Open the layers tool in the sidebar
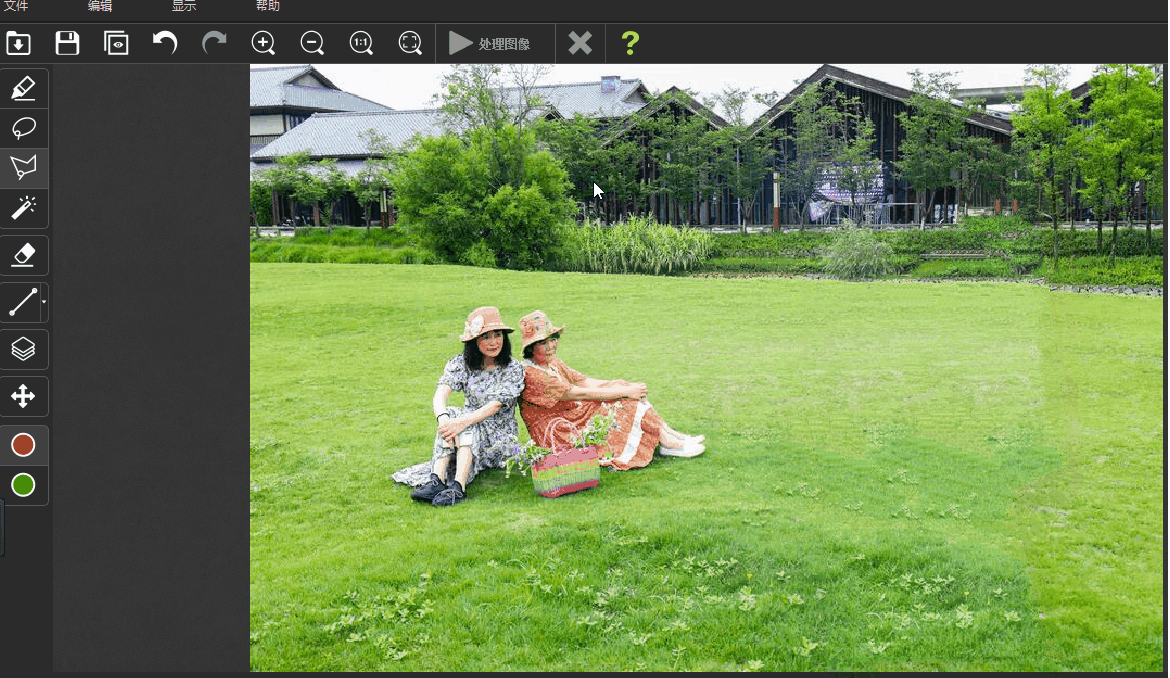Screen dimensions: 1170x678 24,349
